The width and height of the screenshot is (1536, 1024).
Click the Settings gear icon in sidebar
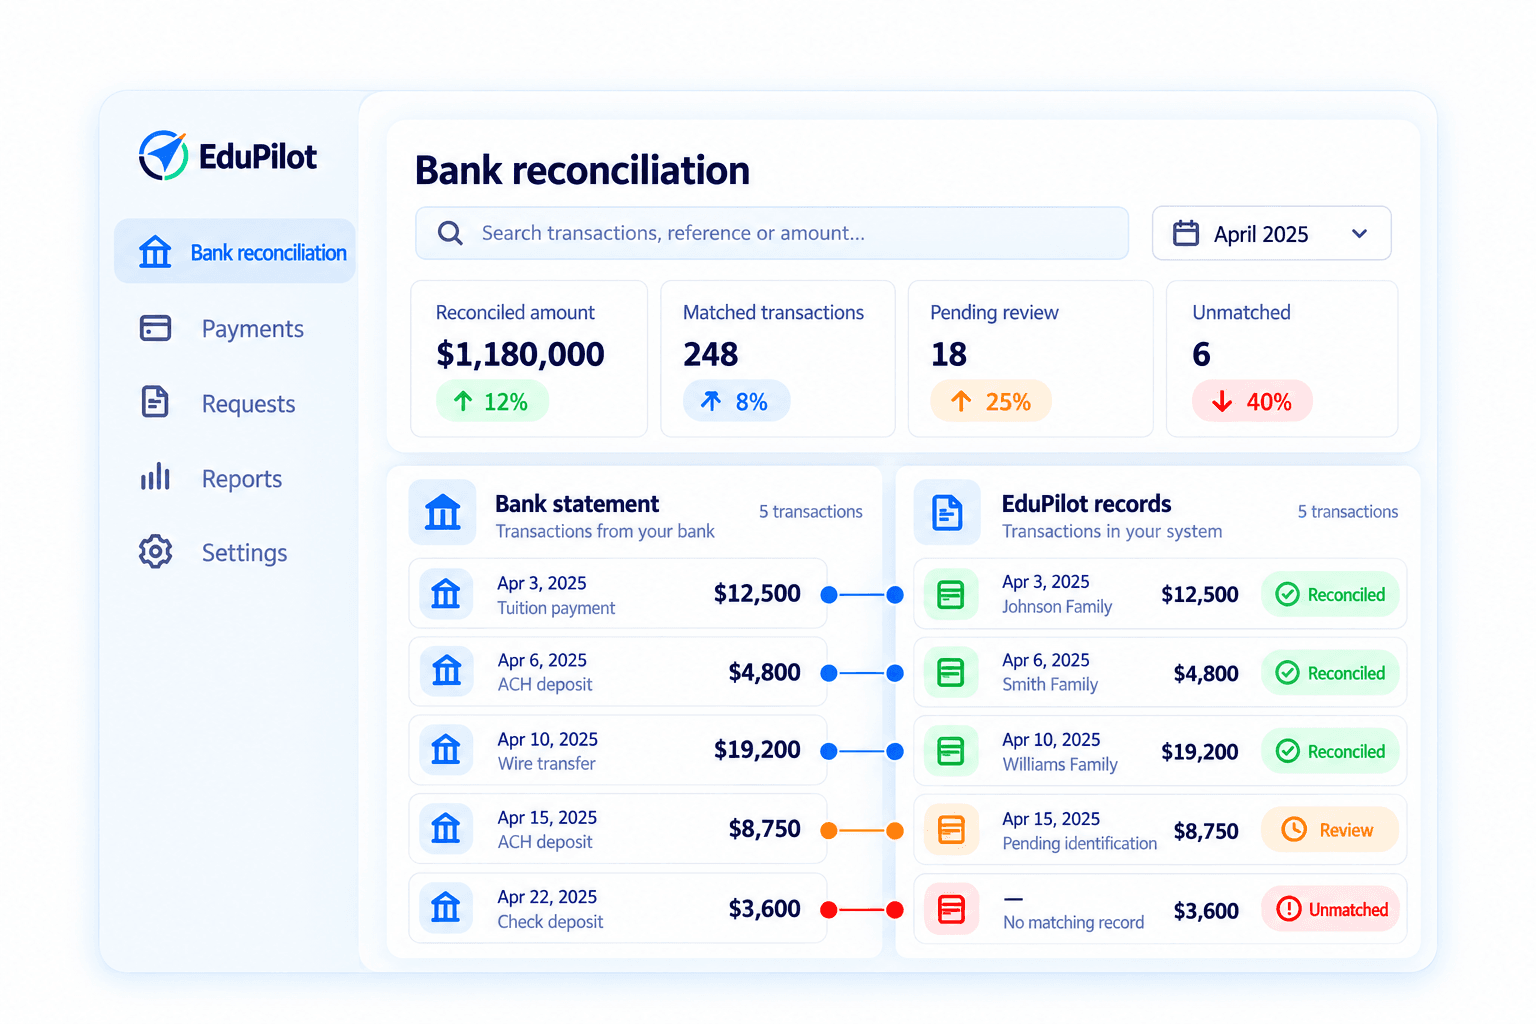point(155,551)
